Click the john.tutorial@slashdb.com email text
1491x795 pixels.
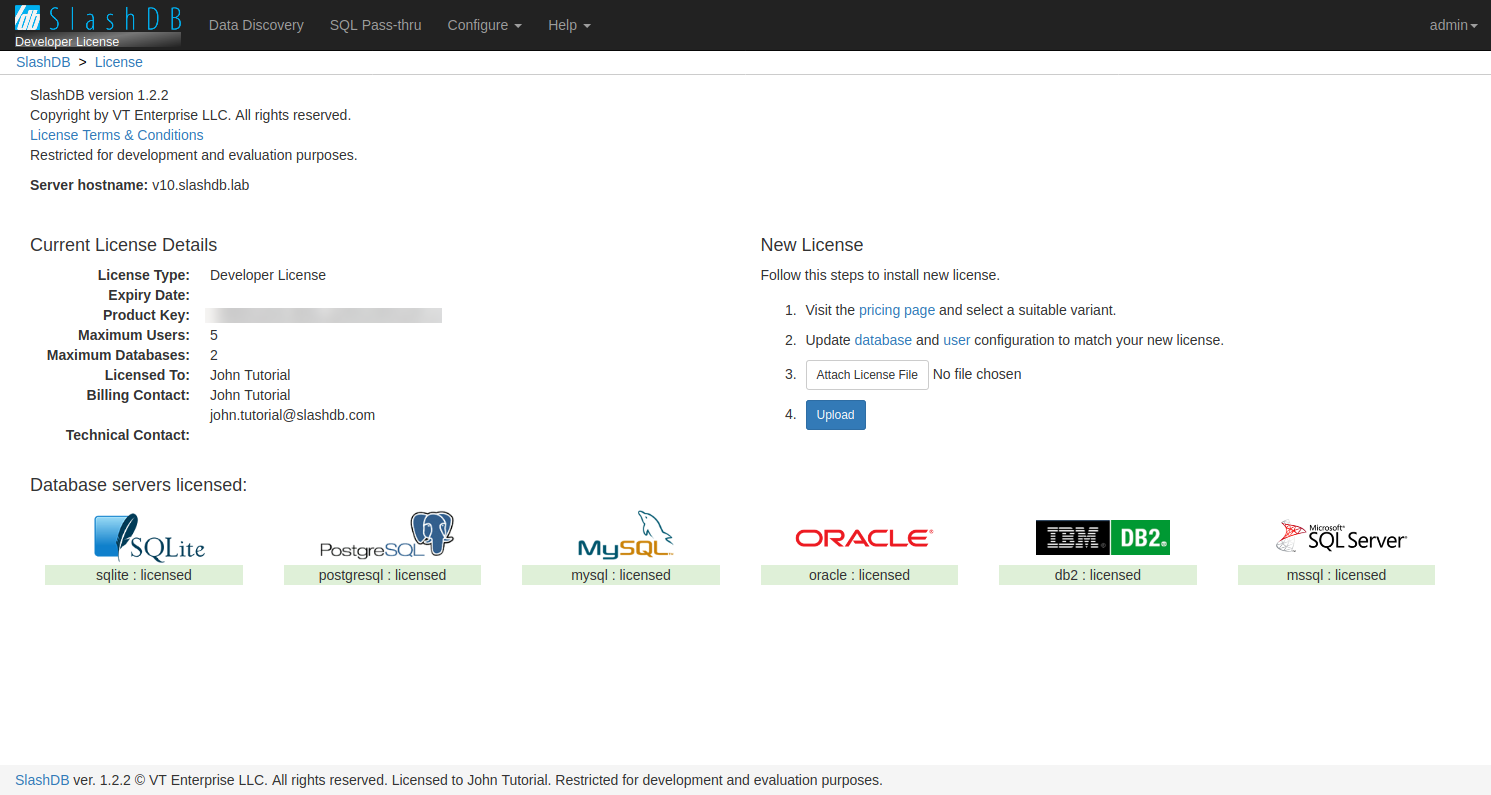(292, 415)
